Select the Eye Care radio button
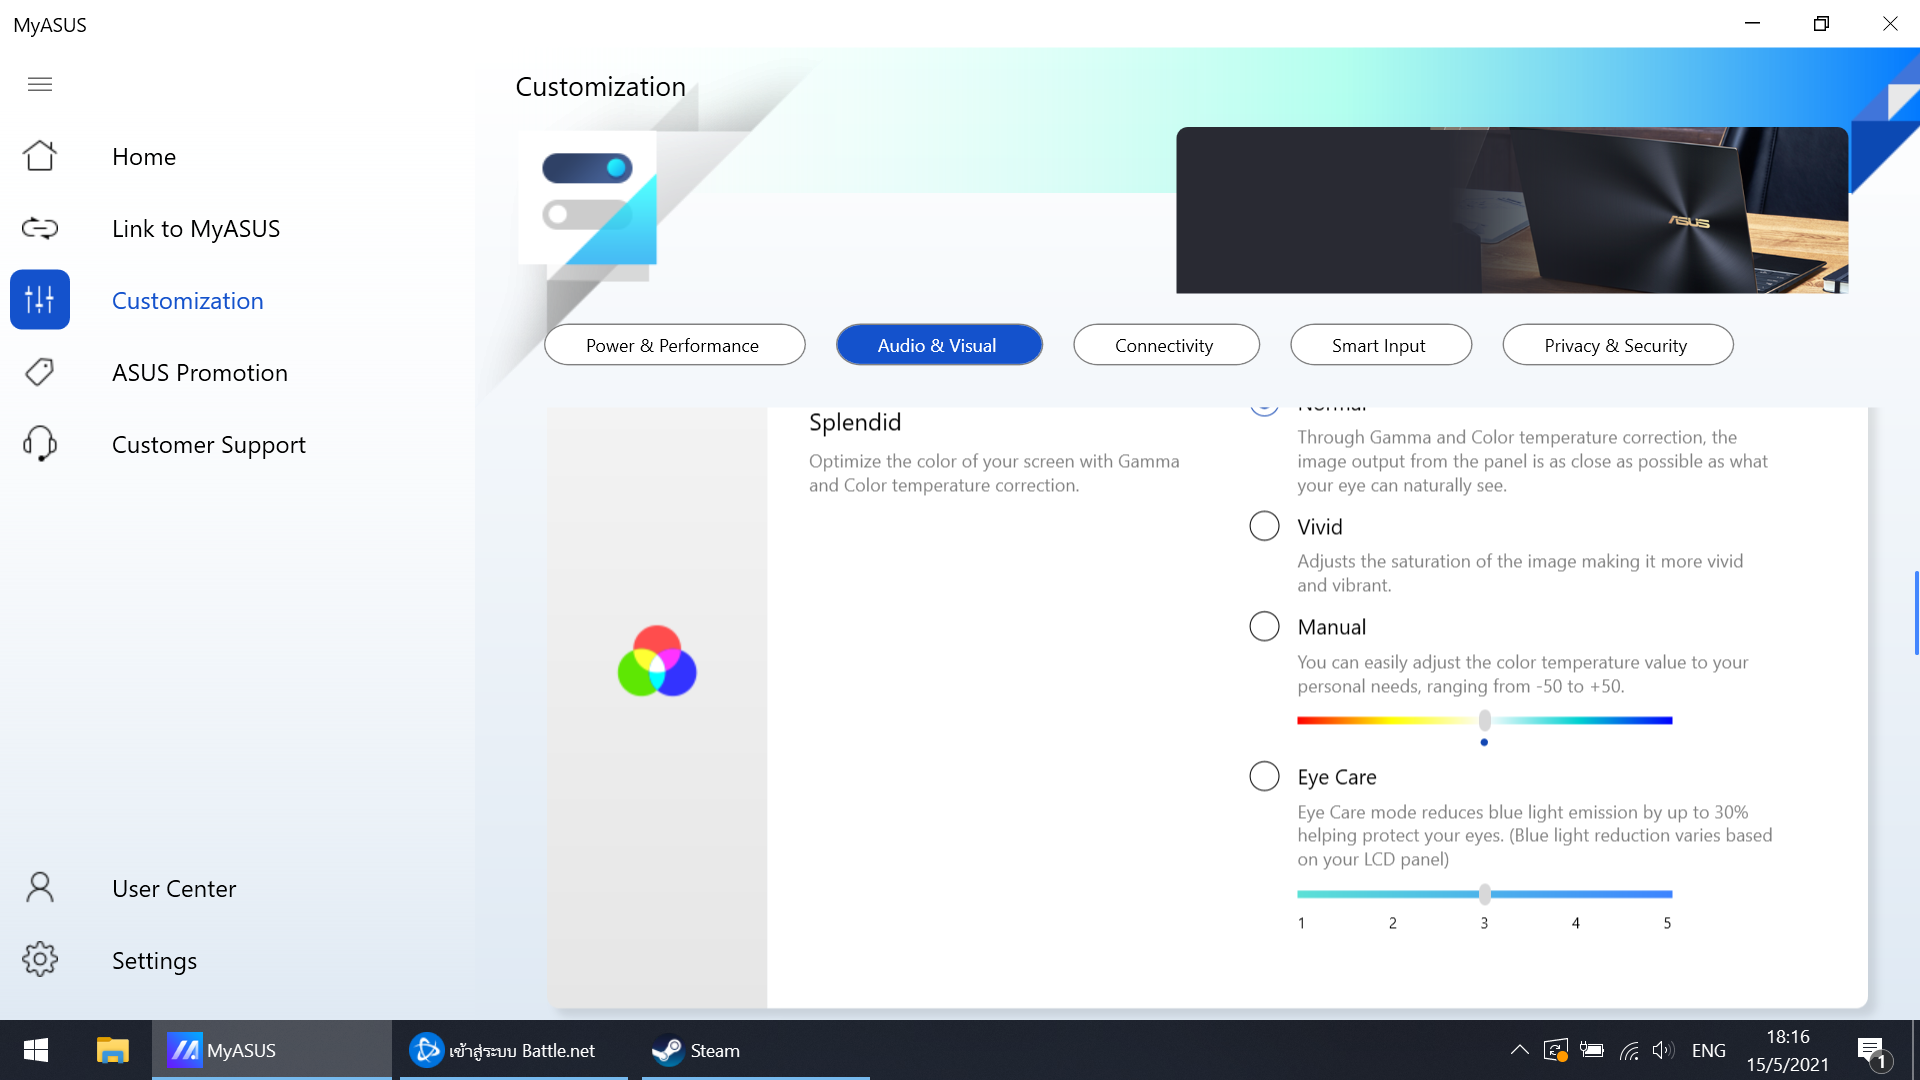 [x=1264, y=776]
